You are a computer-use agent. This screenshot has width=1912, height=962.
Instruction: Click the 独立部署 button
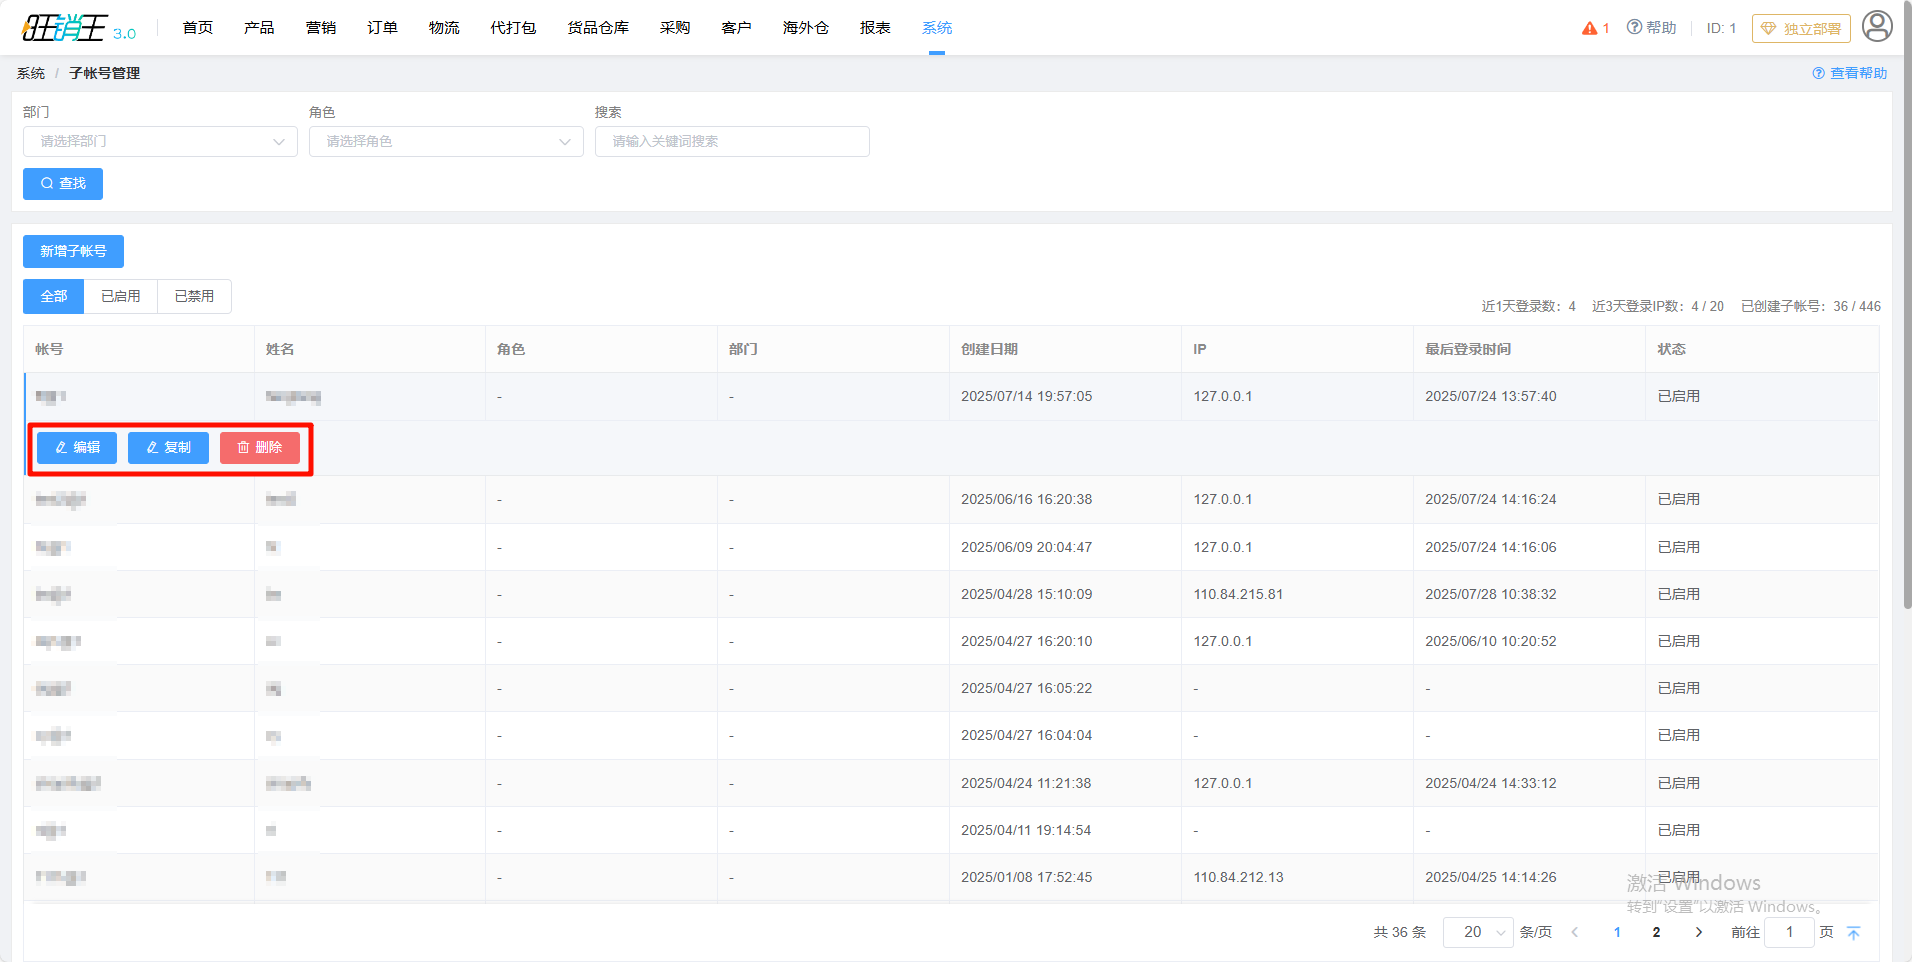[x=1801, y=28]
